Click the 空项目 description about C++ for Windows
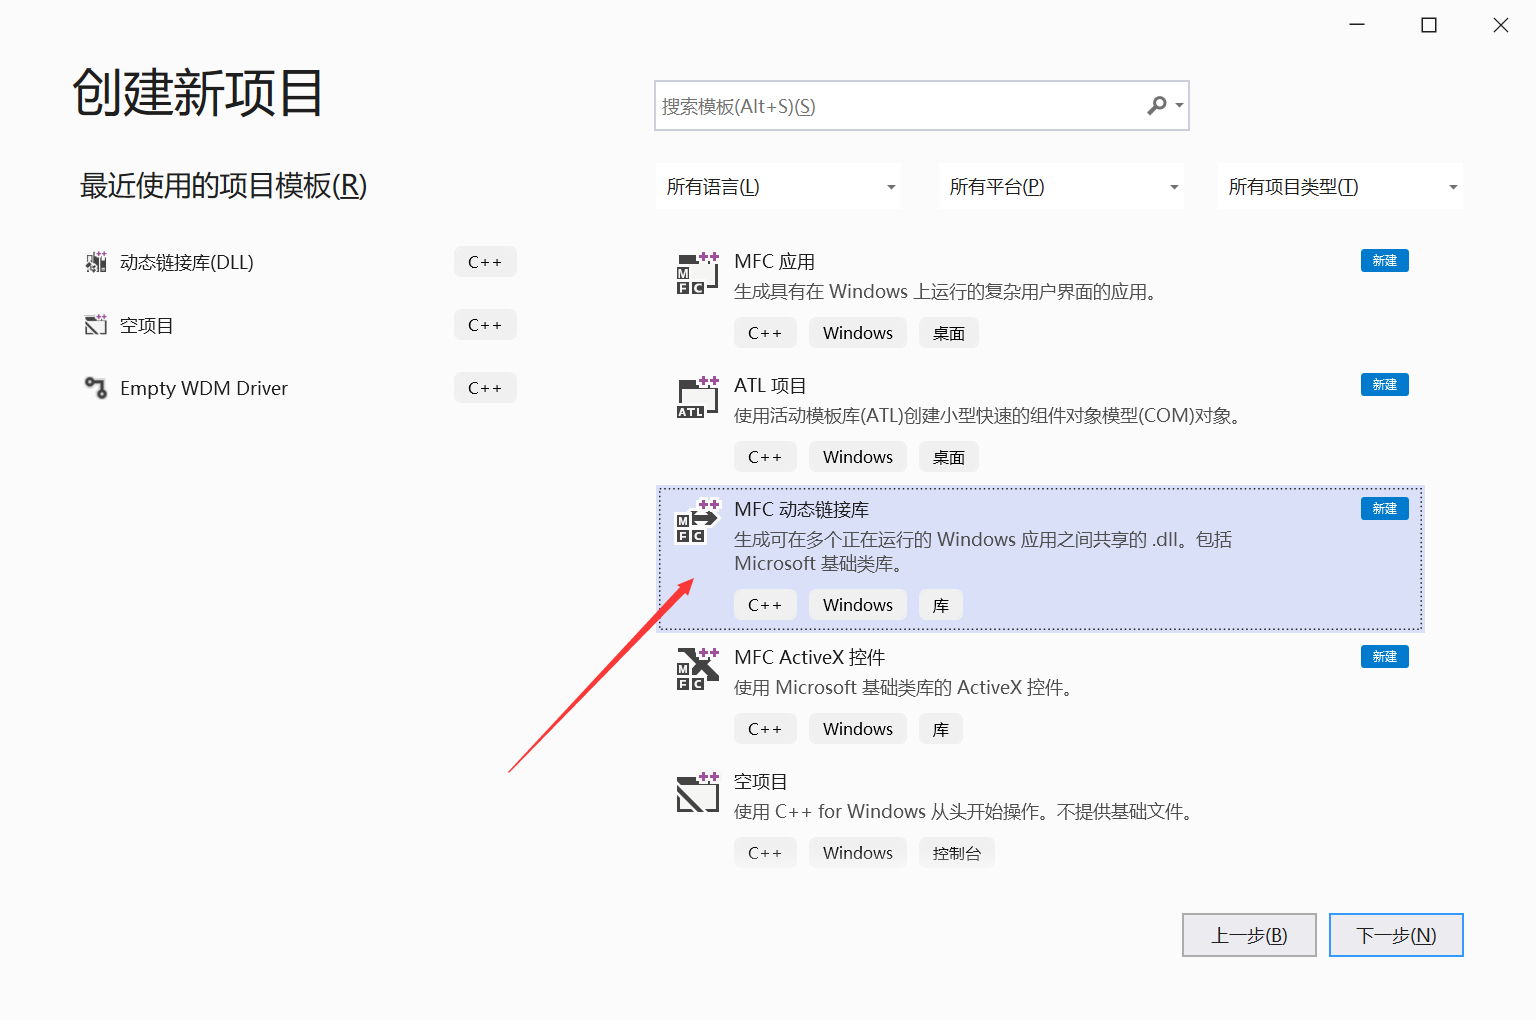1536x1020 pixels. pos(965,812)
